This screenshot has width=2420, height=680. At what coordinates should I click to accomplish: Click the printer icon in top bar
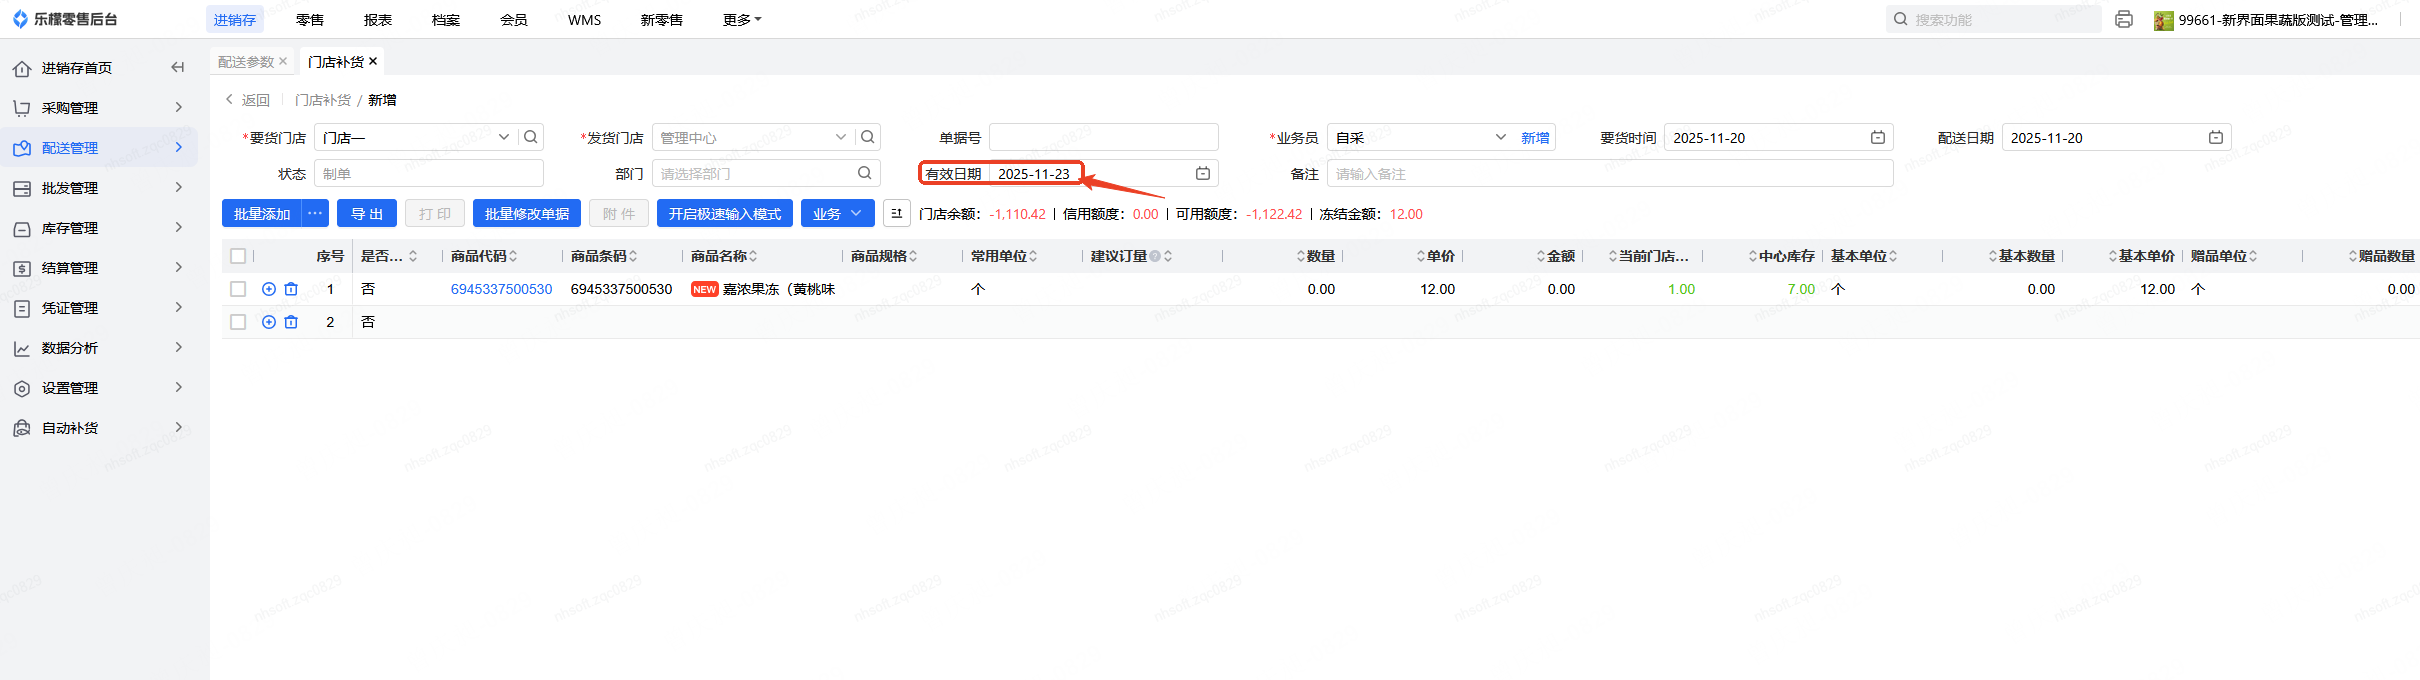[2124, 19]
